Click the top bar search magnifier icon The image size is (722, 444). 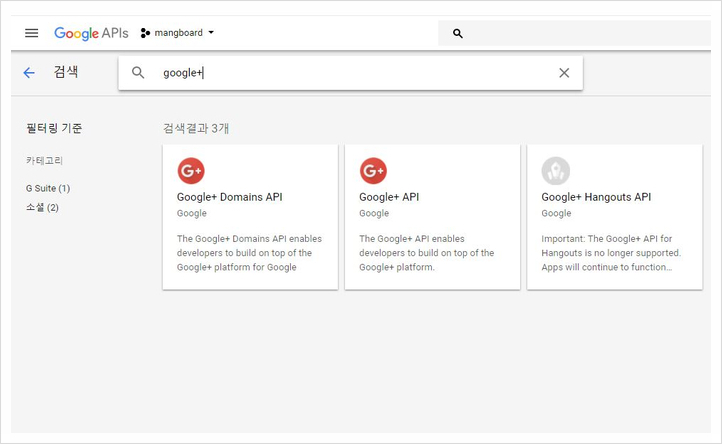click(458, 33)
